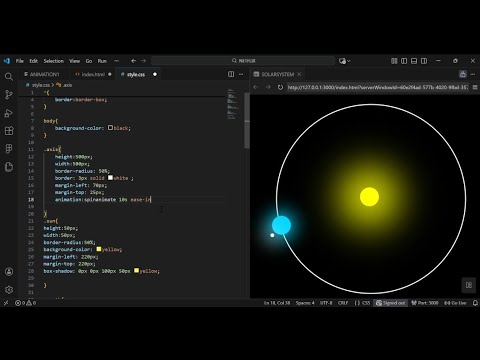This screenshot has height=360, width=480.
Task: Click the editor vertical scrollbar
Action: (247, 121)
